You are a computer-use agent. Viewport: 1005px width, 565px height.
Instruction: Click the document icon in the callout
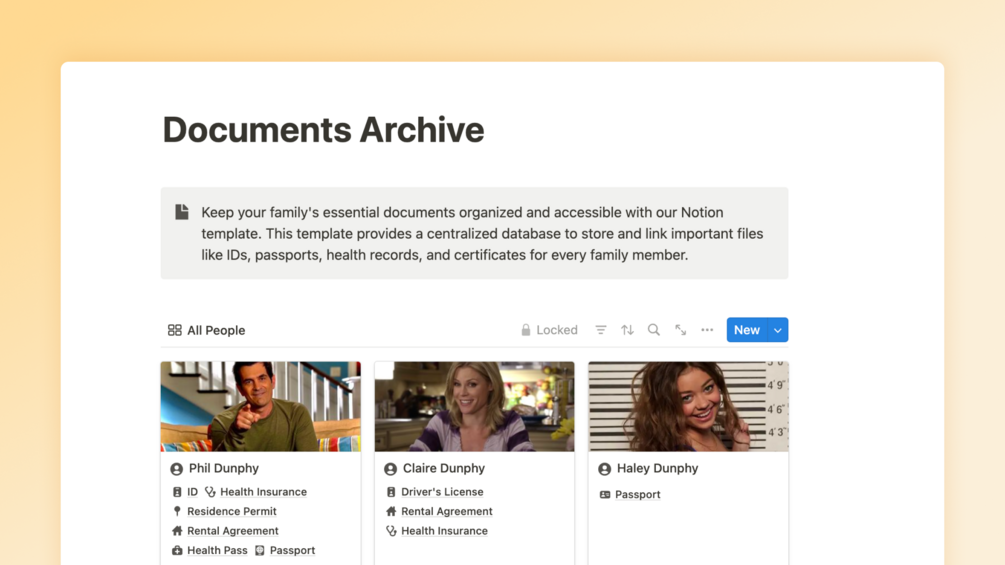(182, 212)
